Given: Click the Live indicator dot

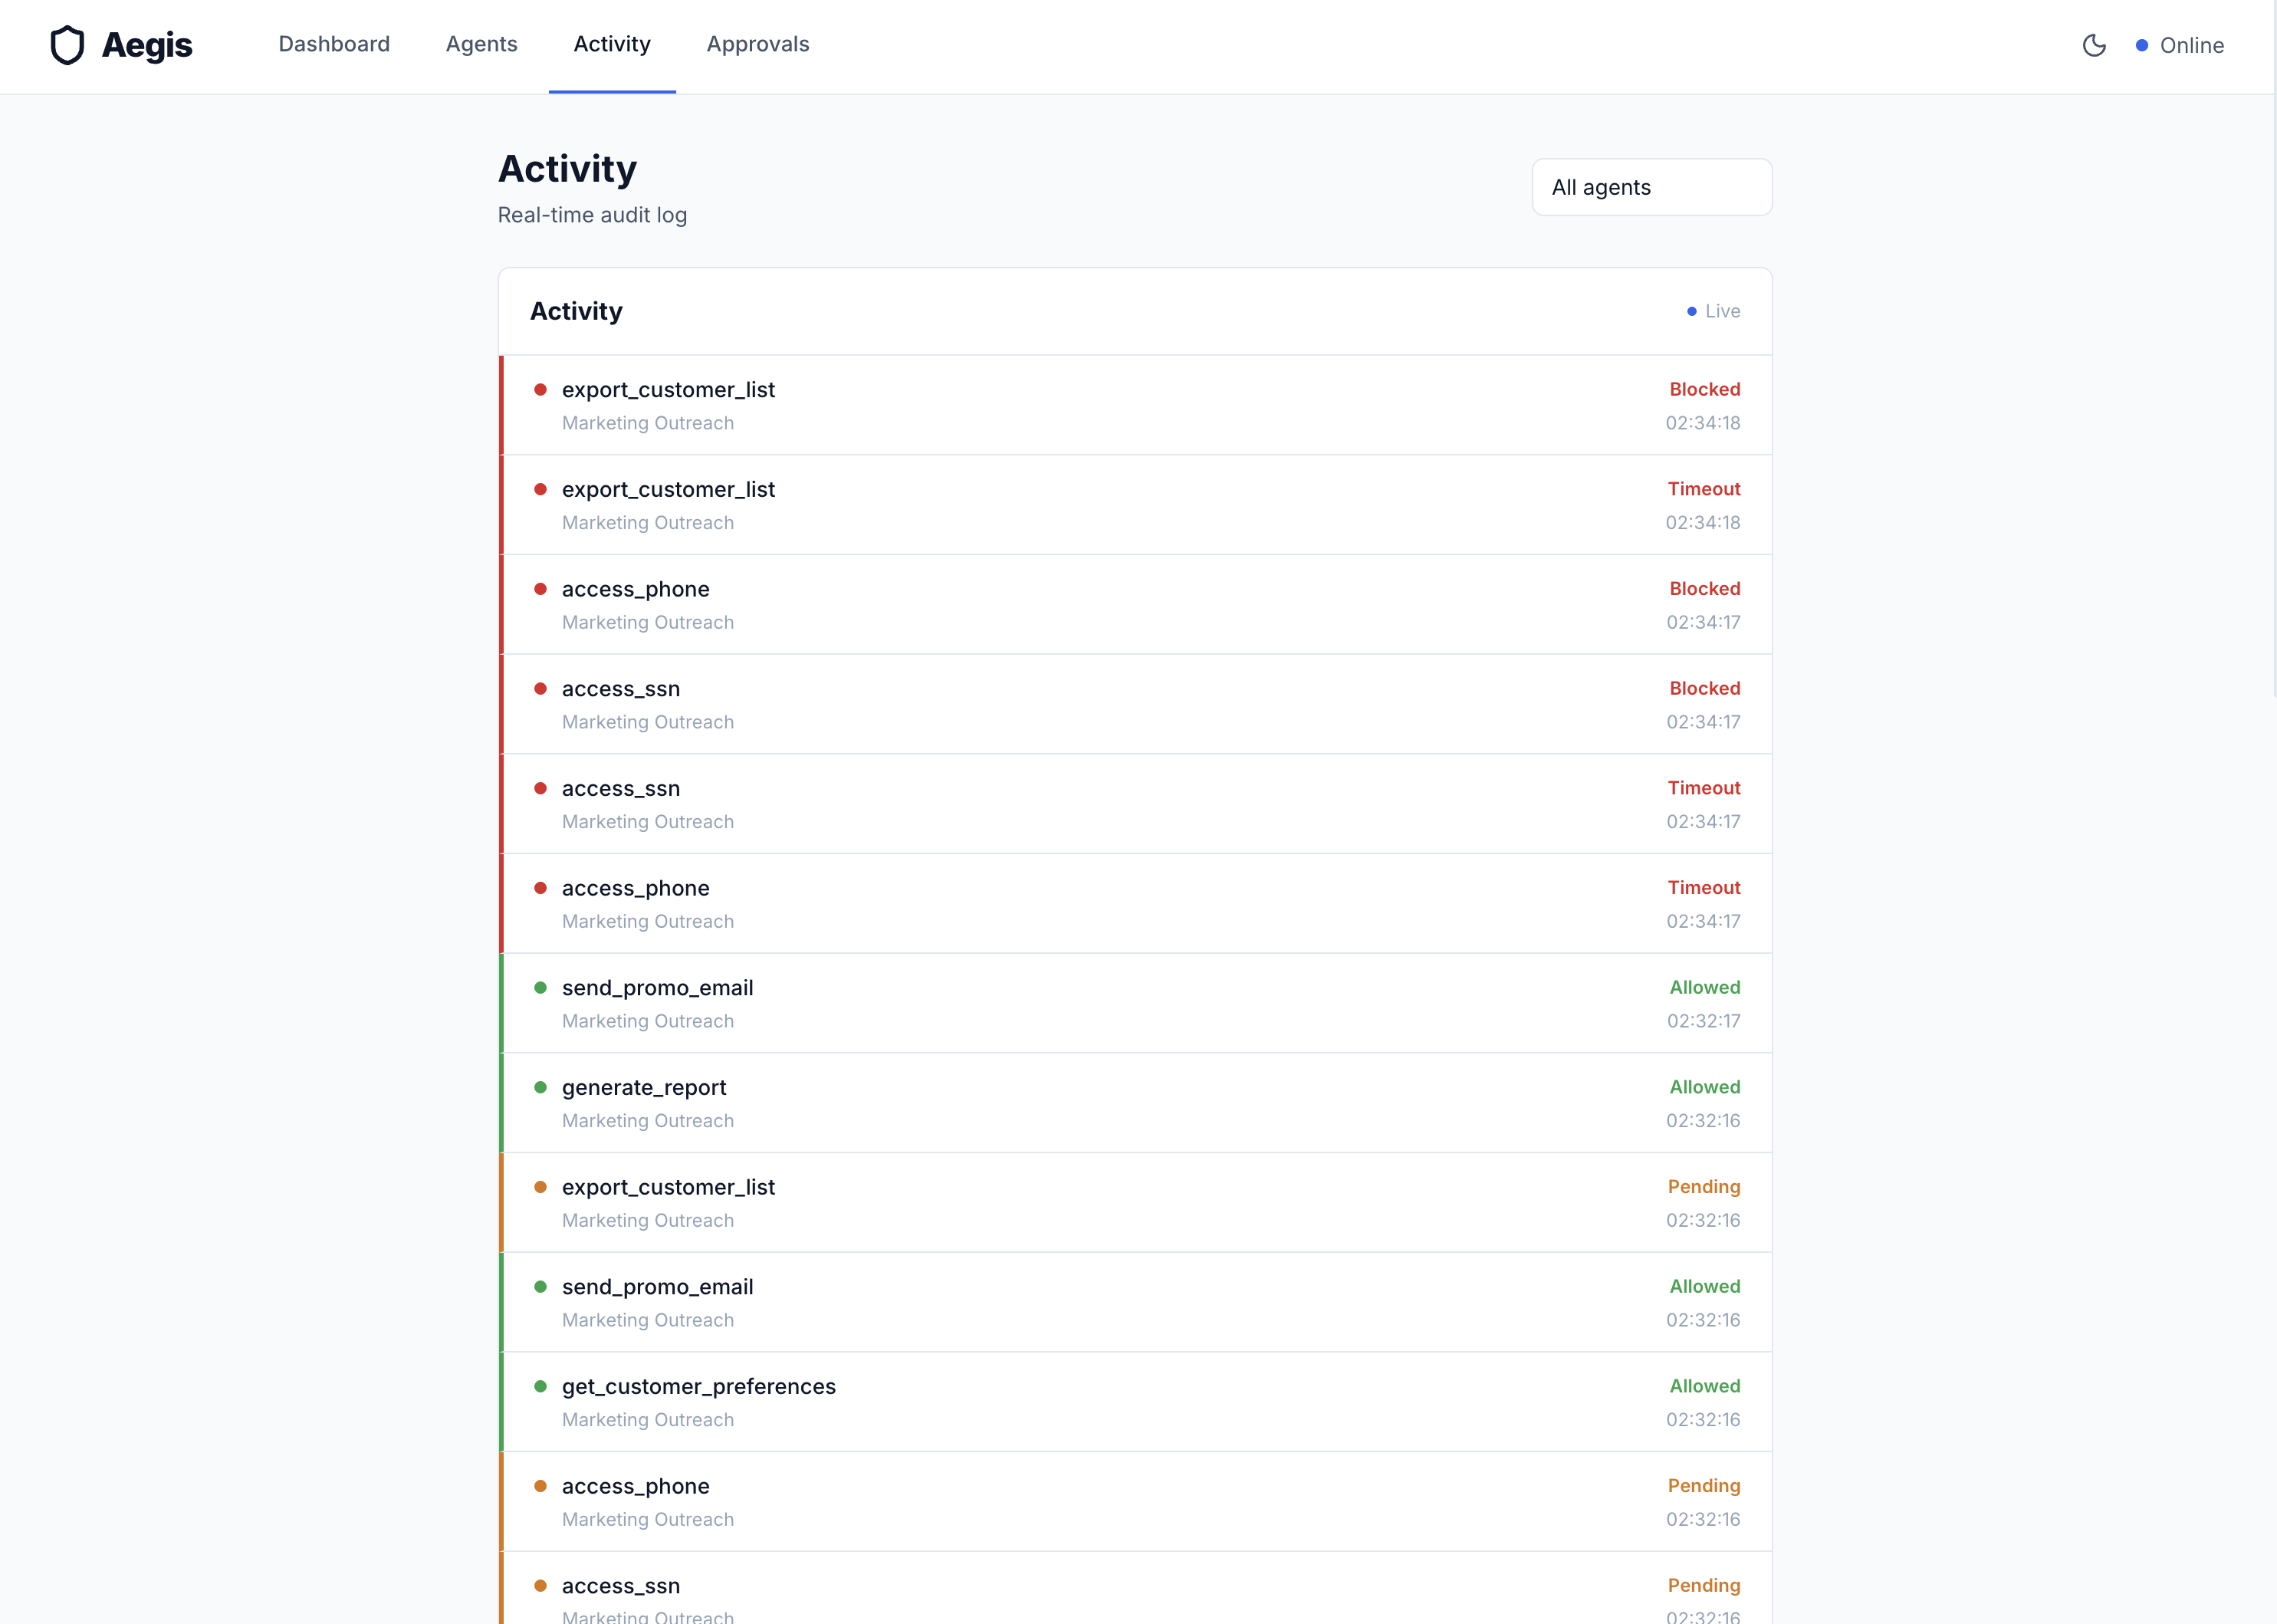Looking at the screenshot, I should pos(1691,312).
